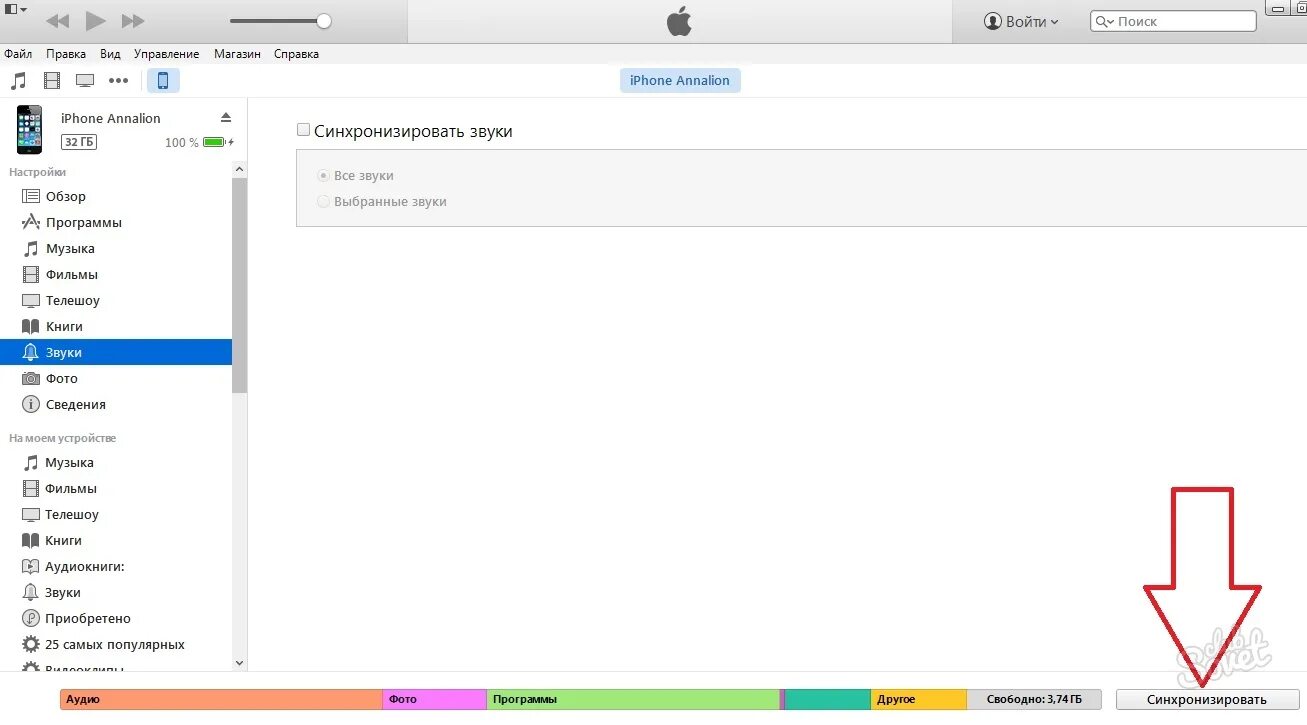The width and height of the screenshot is (1307, 725).
Task: Open the Music library icon in toolbar
Action: coord(18,81)
